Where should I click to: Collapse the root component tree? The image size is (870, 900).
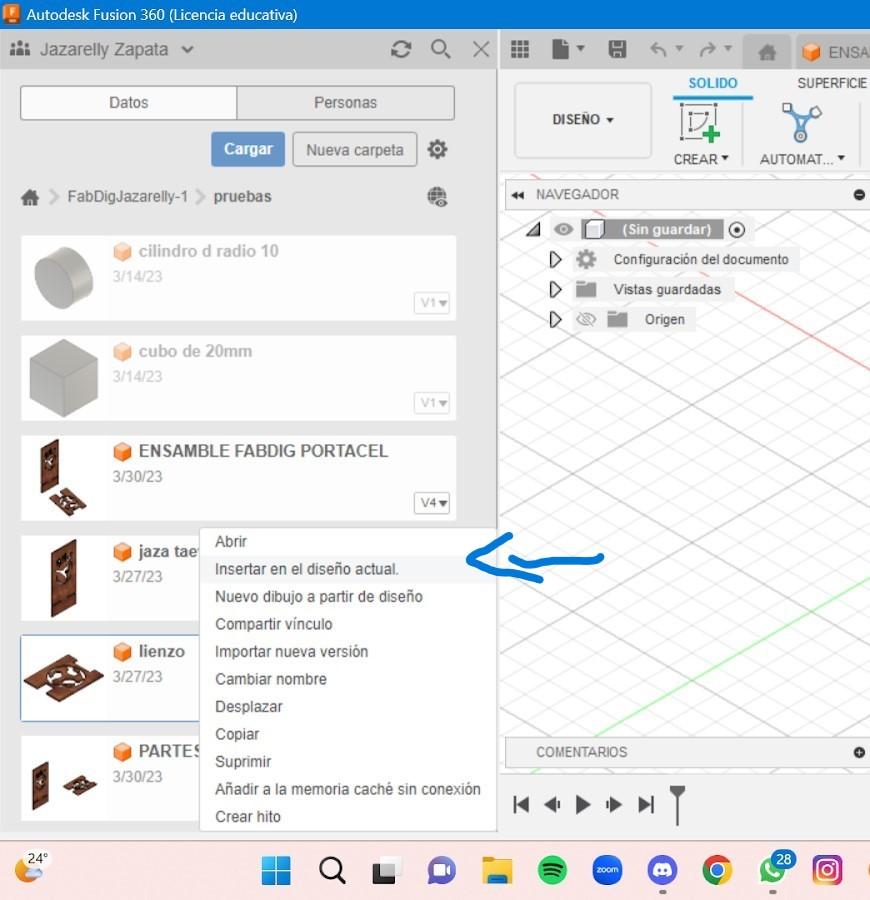point(534,230)
